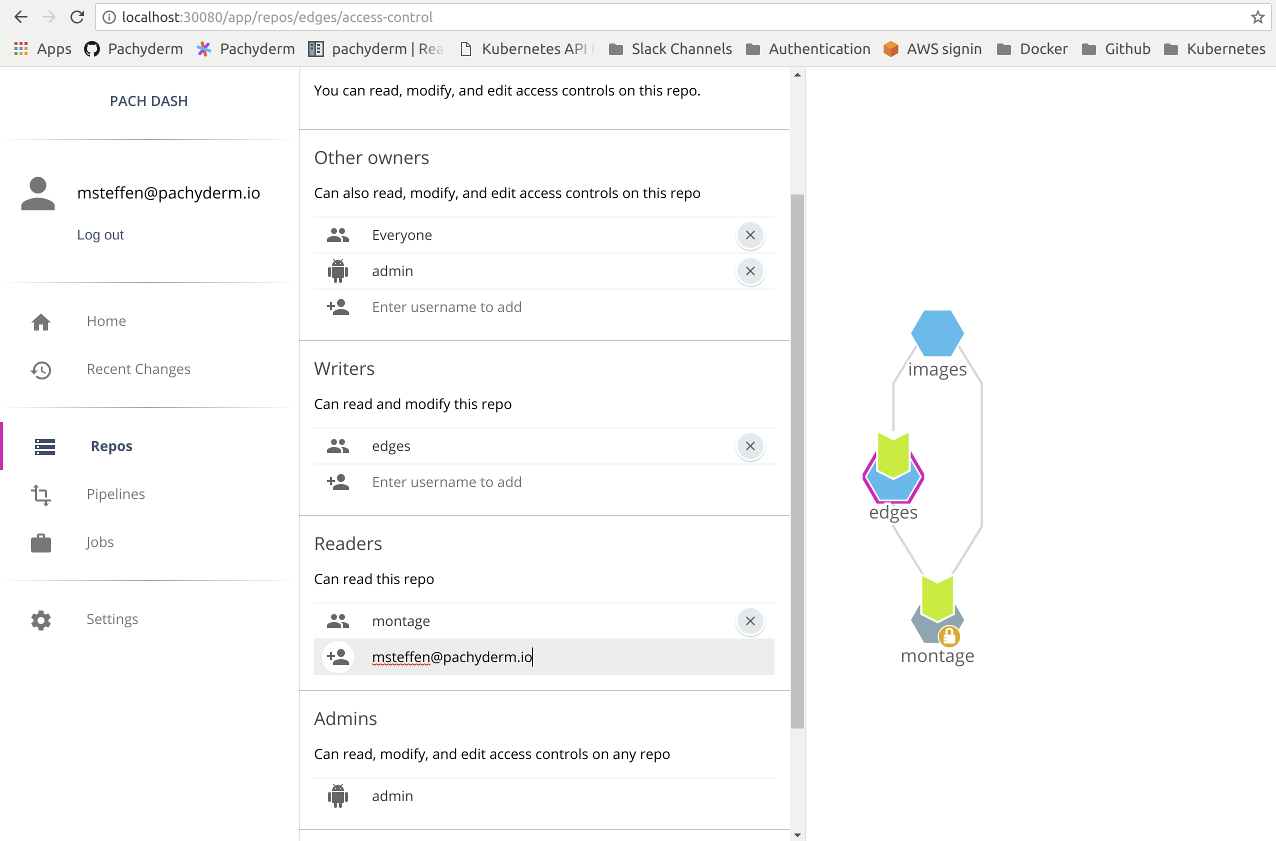This screenshot has width=1276, height=841.
Task: Click the user avatar above msteffen@pachyderm.io
Action: tap(37, 192)
